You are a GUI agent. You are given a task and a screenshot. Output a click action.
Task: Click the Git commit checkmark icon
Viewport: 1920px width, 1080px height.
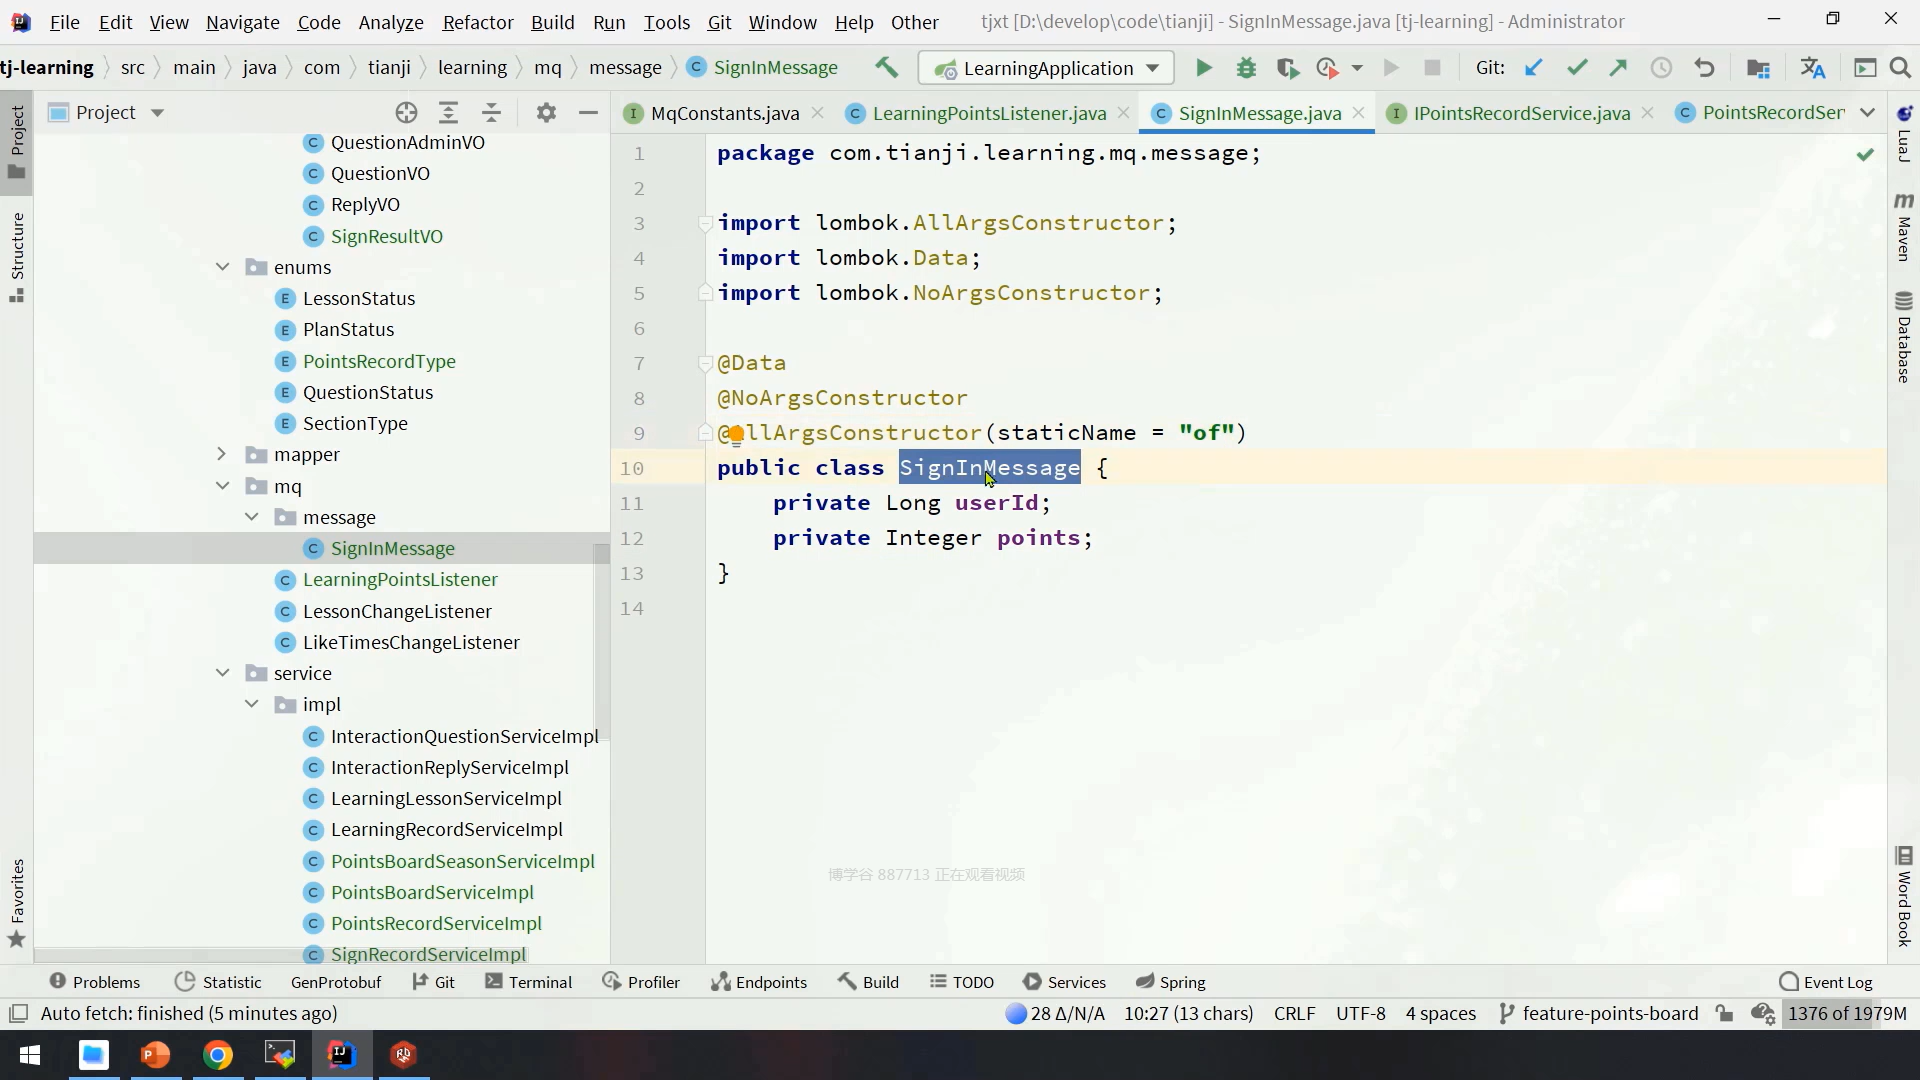[1577, 68]
